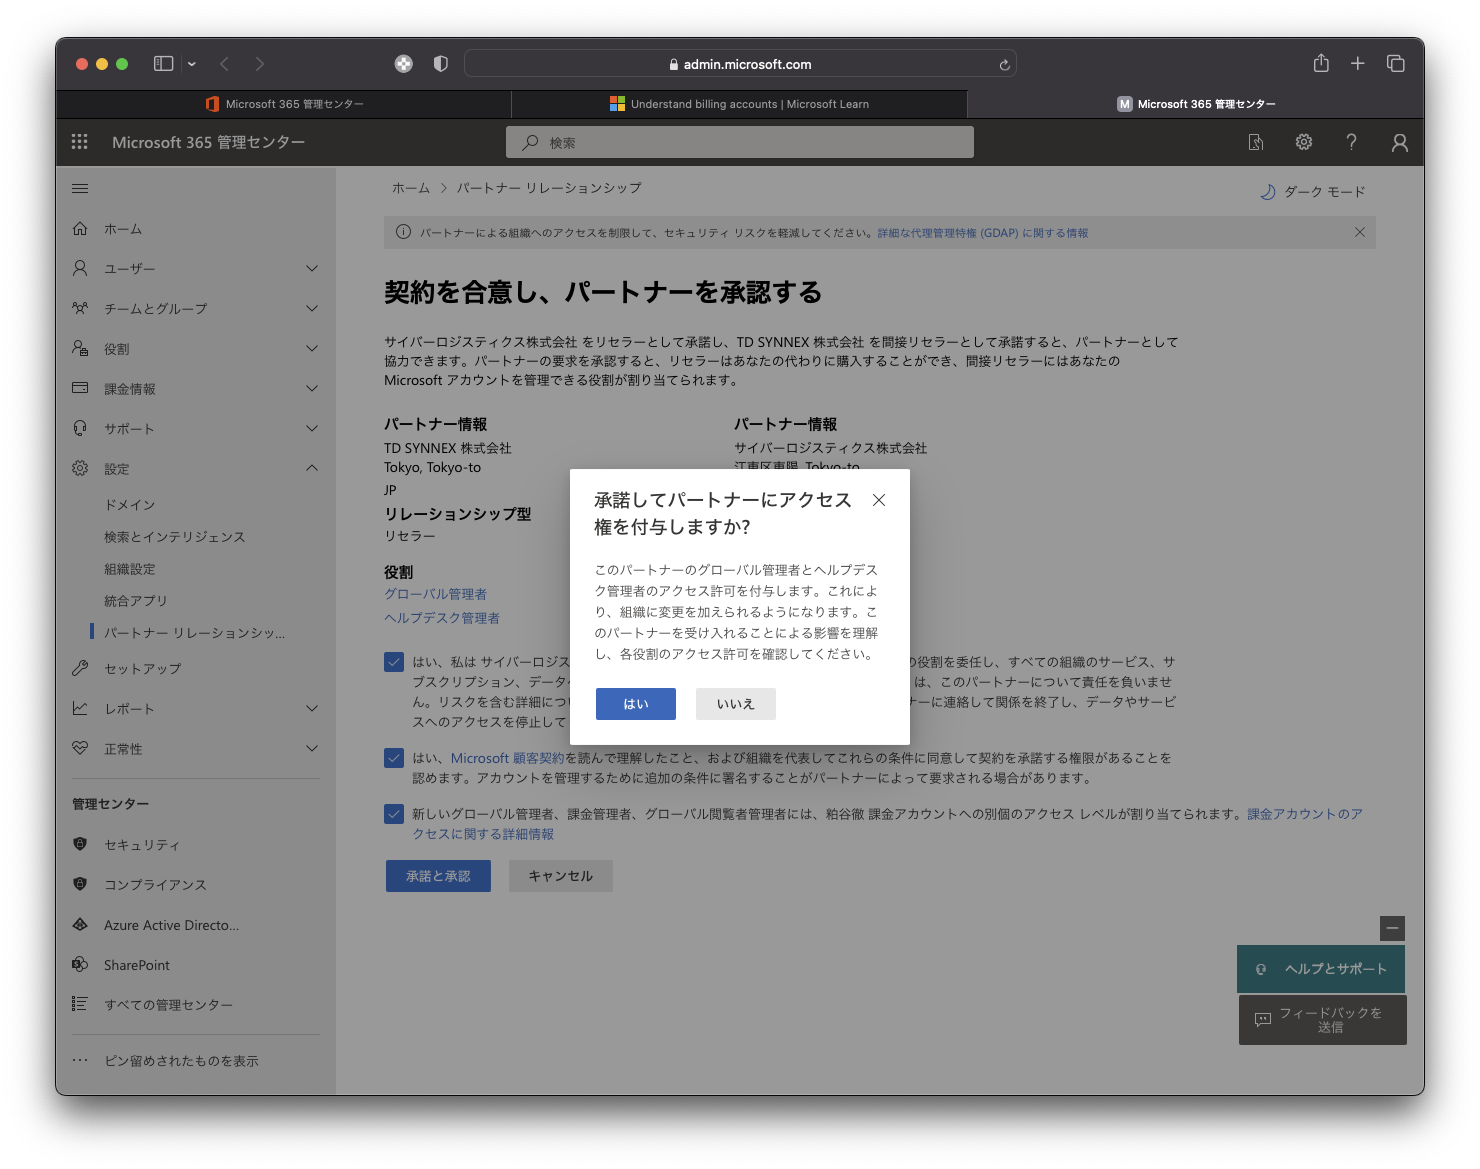This screenshot has width=1480, height=1169.
Task: Expand the レポート chevron
Action: click(312, 708)
